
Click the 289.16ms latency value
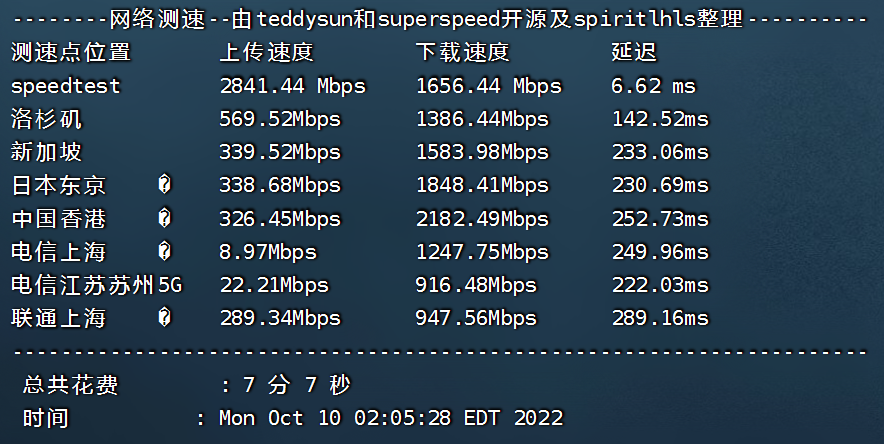(660, 318)
